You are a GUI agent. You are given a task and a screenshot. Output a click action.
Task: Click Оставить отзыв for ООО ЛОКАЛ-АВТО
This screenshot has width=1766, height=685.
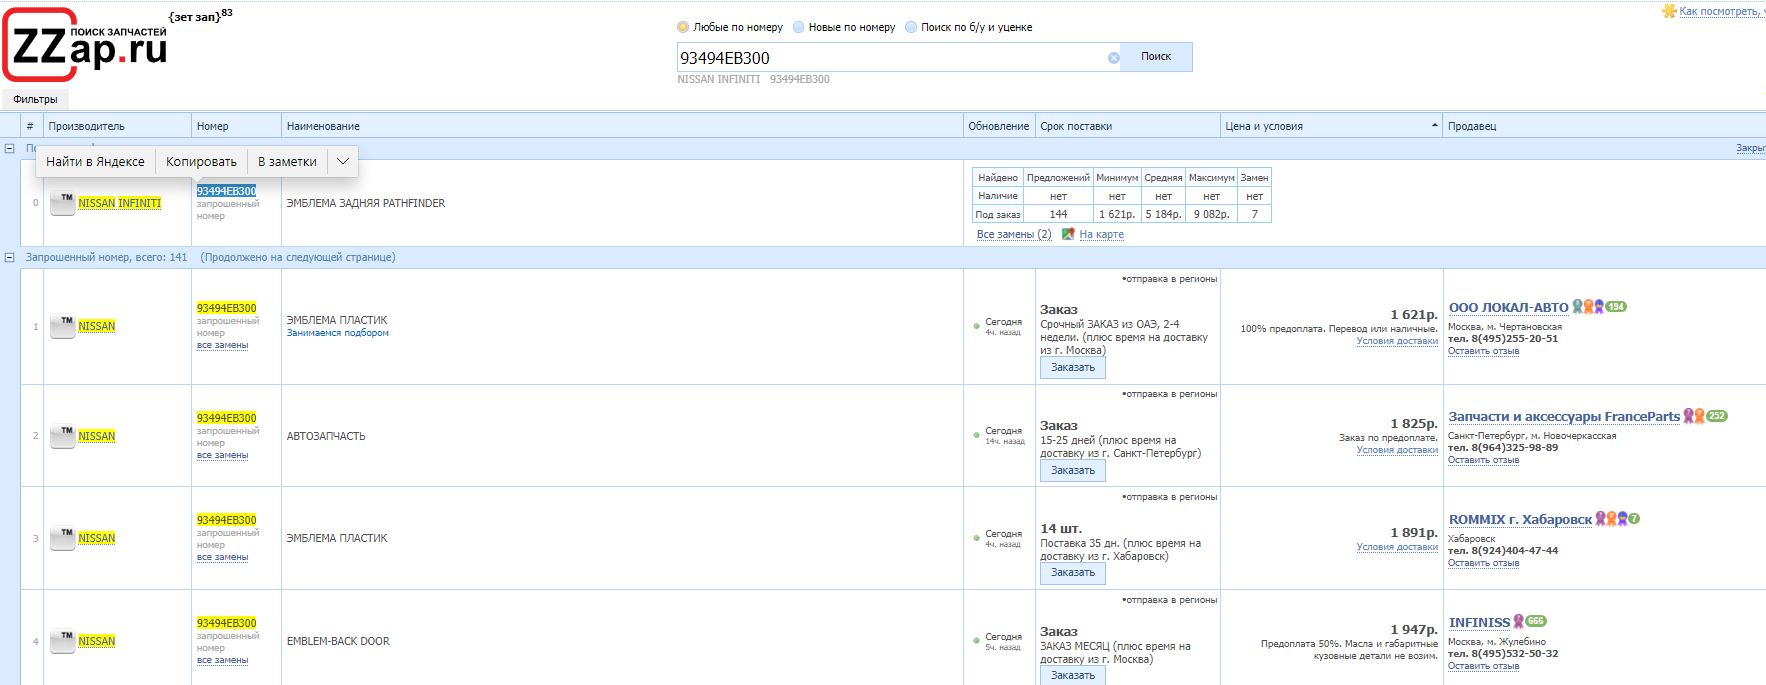point(1483,351)
